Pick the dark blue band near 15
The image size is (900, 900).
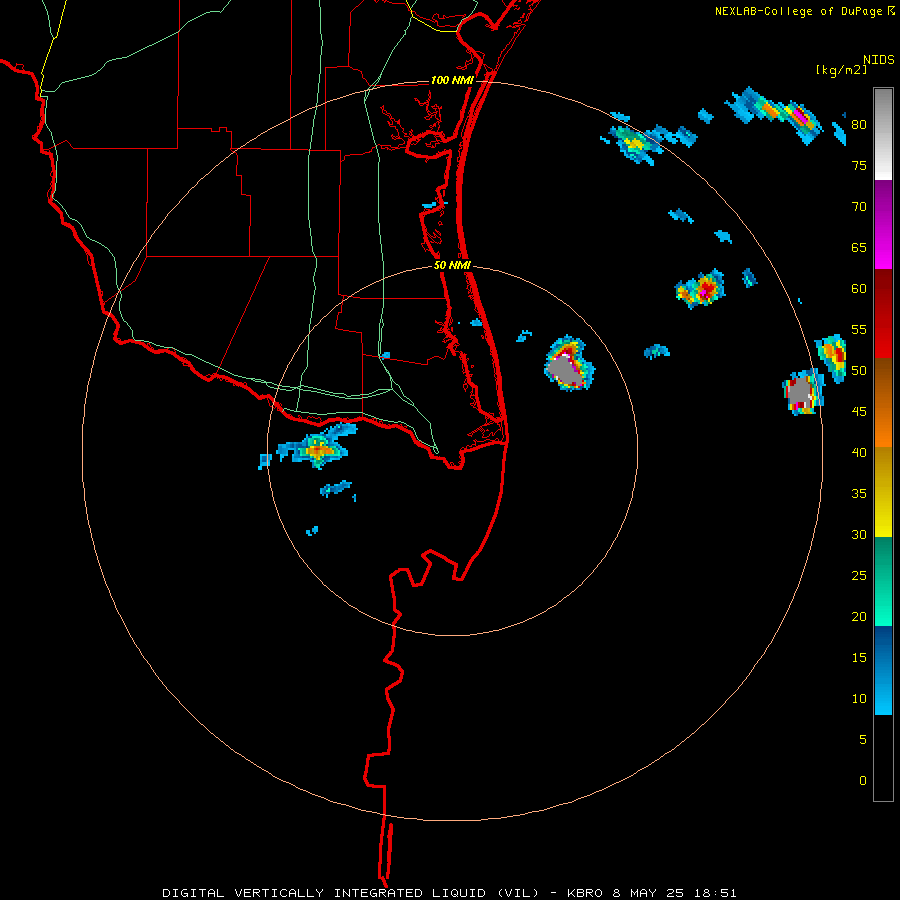tap(883, 649)
